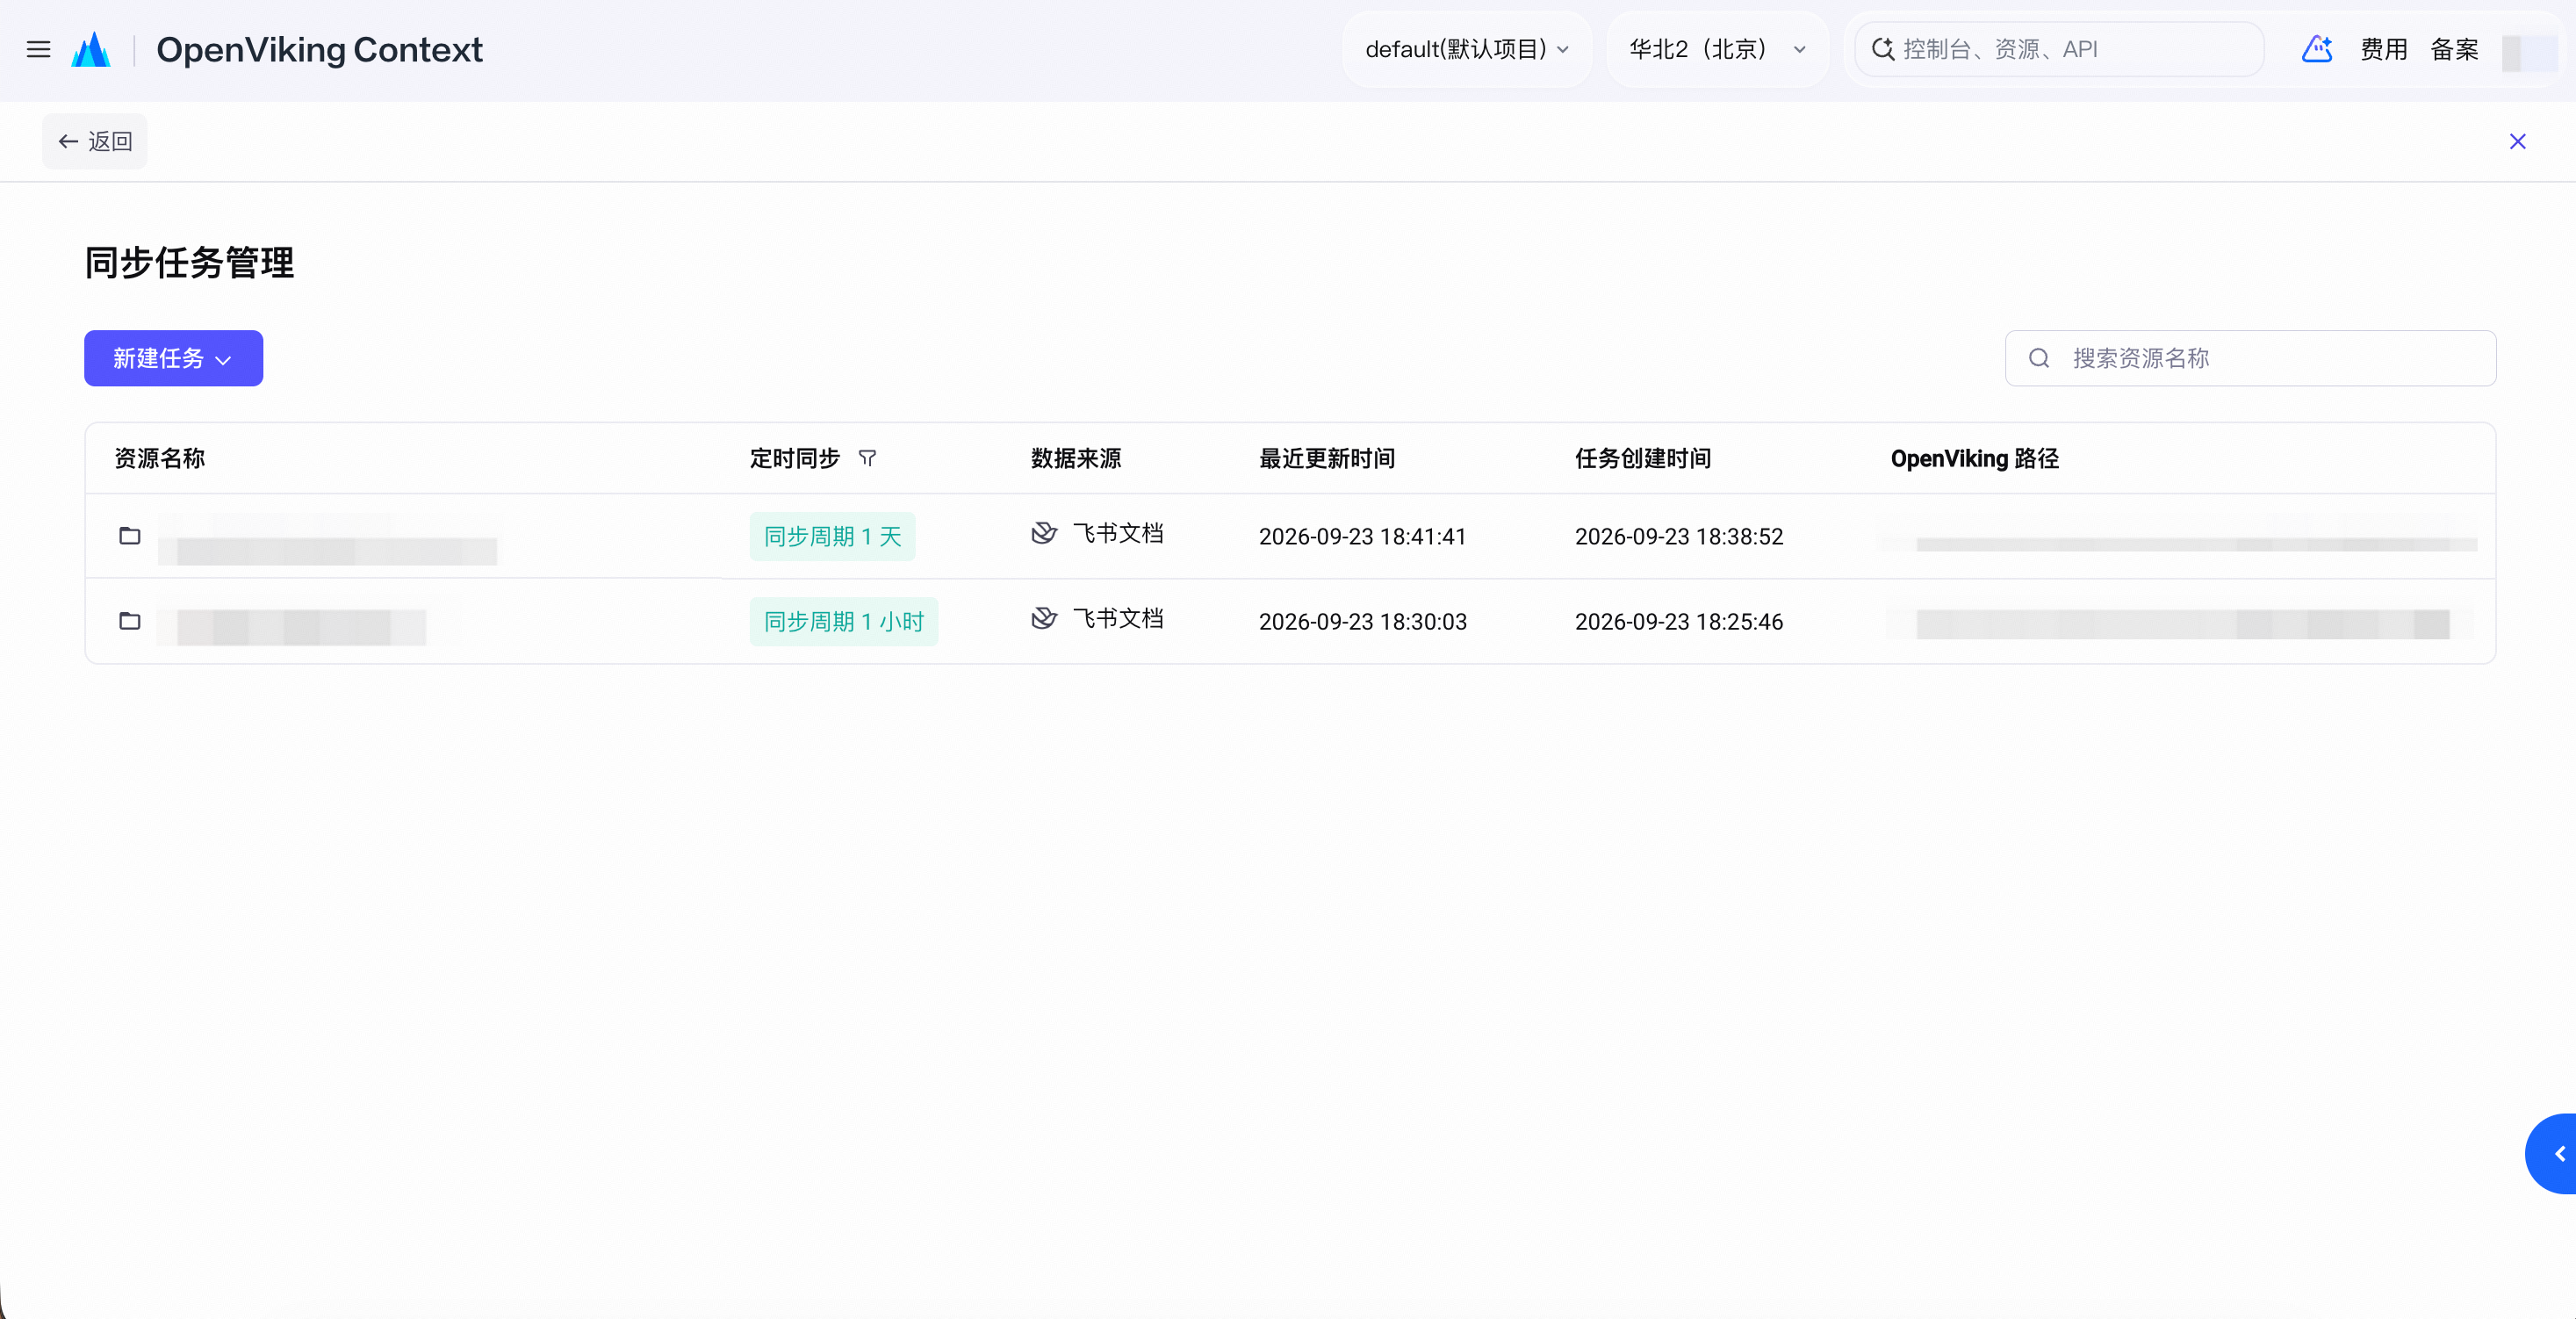The height and width of the screenshot is (1319, 2576).
Task: Click 飞书文档 in the second row
Action: click(1118, 618)
